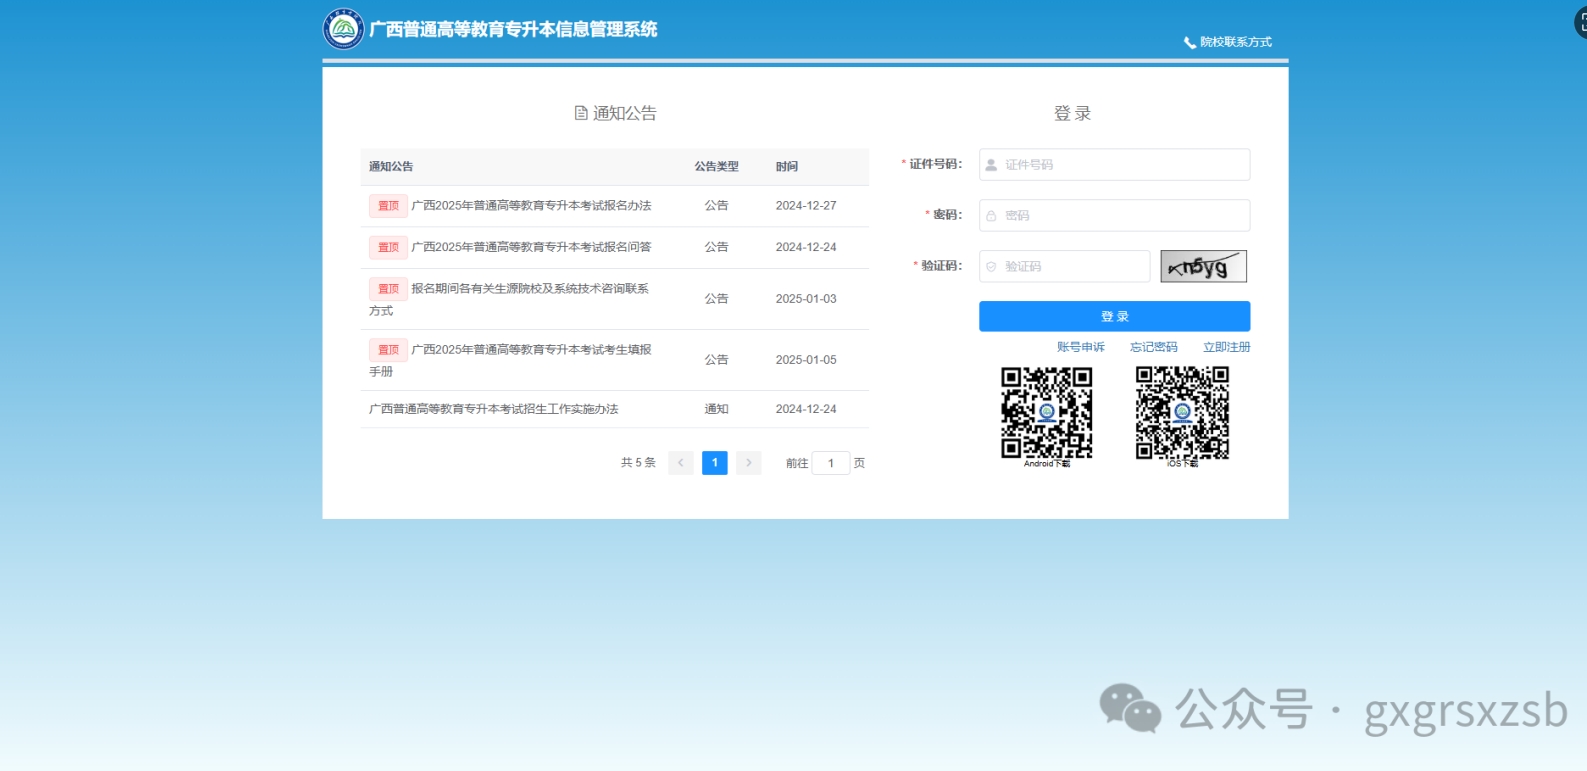Open the 忘记密码 forgot password link
The width and height of the screenshot is (1587, 771).
click(x=1154, y=348)
